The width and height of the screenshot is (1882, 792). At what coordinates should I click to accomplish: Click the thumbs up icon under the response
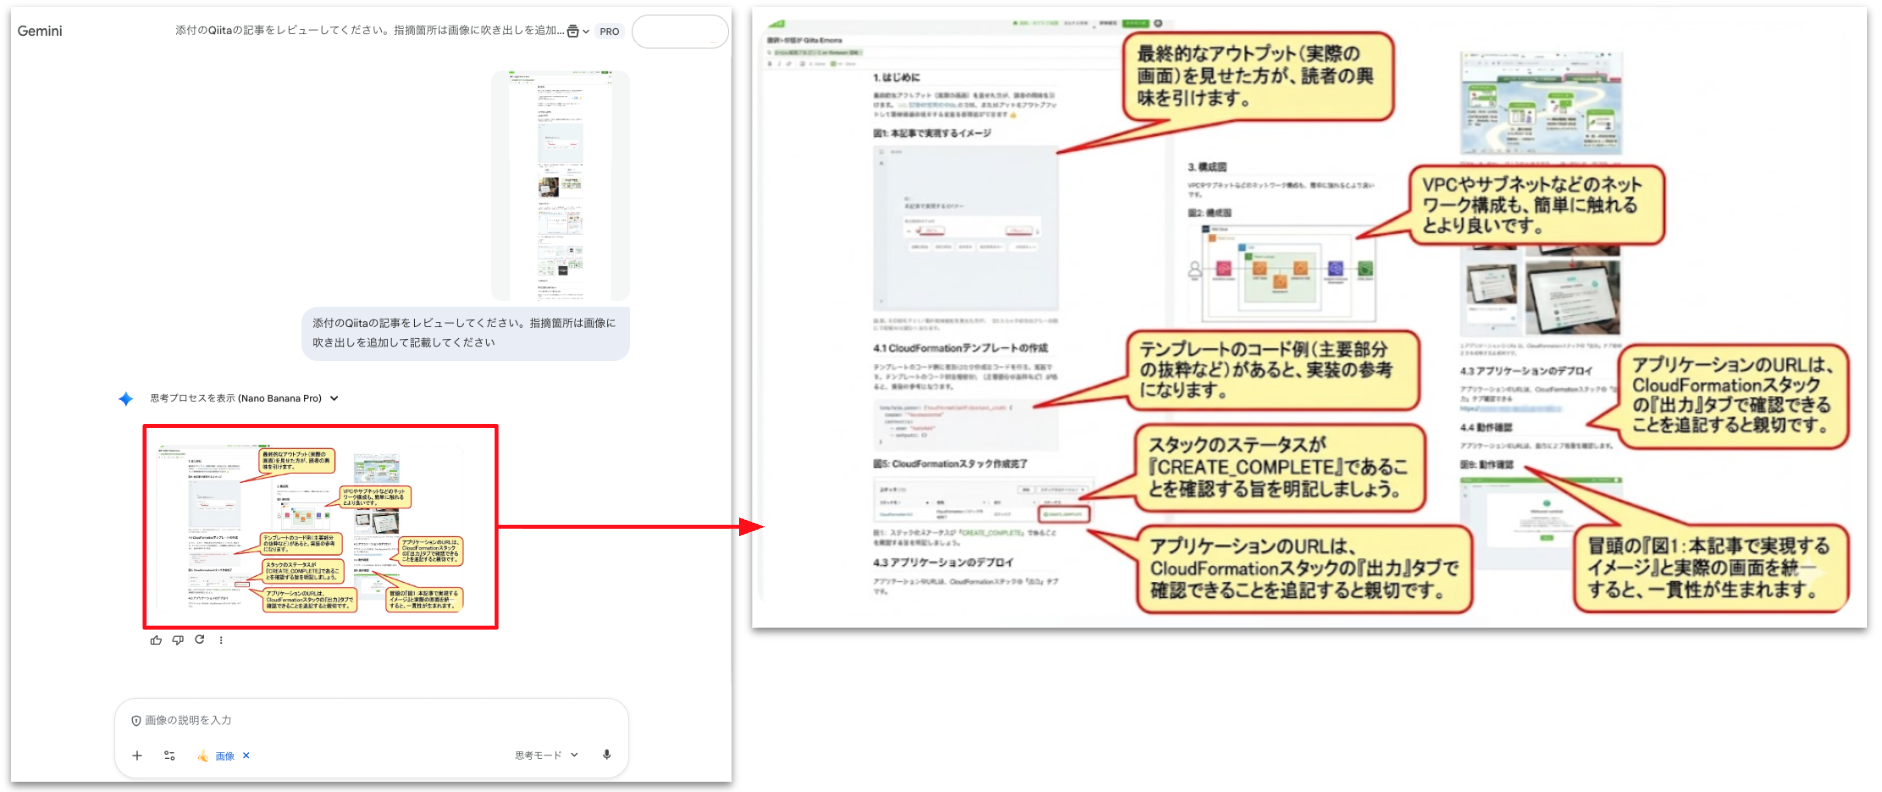pos(156,640)
